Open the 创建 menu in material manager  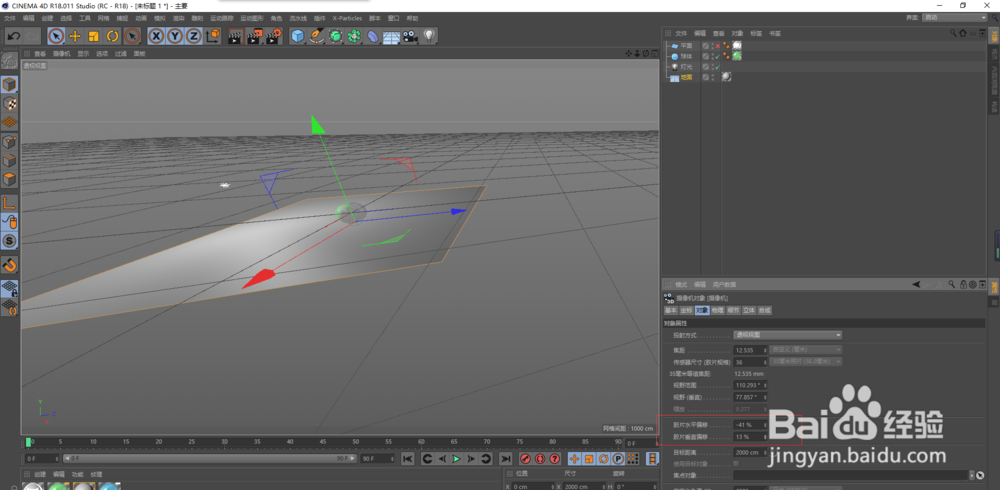coord(40,475)
